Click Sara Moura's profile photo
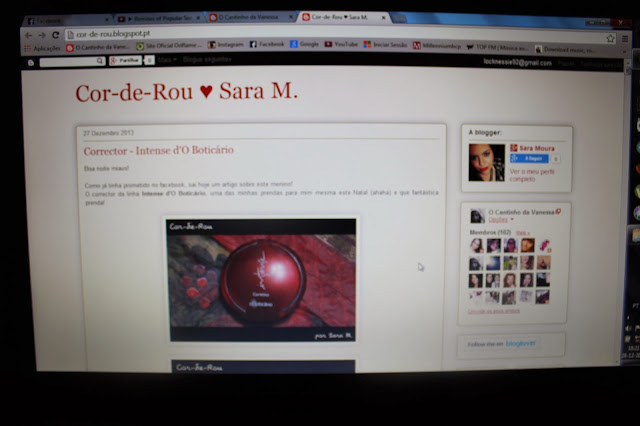This screenshot has width=640, height=426. pos(487,162)
